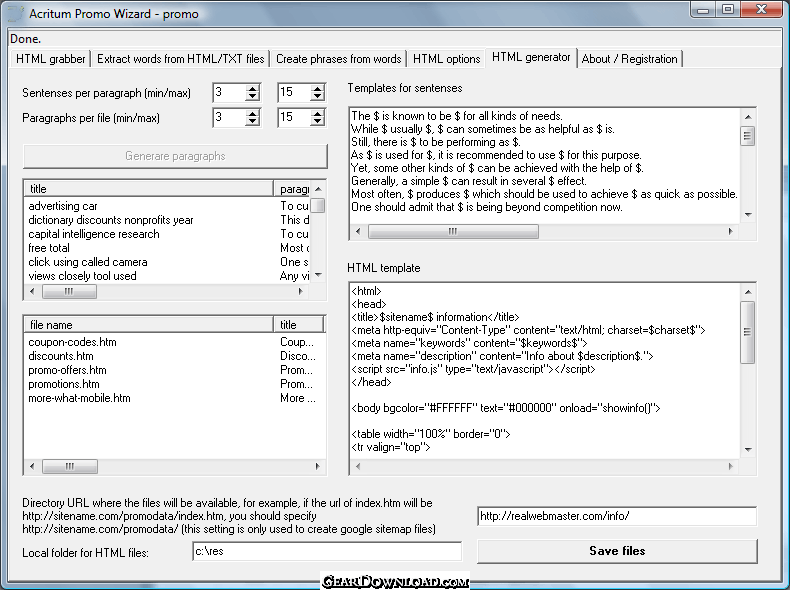The width and height of the screenshot is (790, 590).
Task: Select the 'advertising car' row
Action: click(x=166, y=206)
